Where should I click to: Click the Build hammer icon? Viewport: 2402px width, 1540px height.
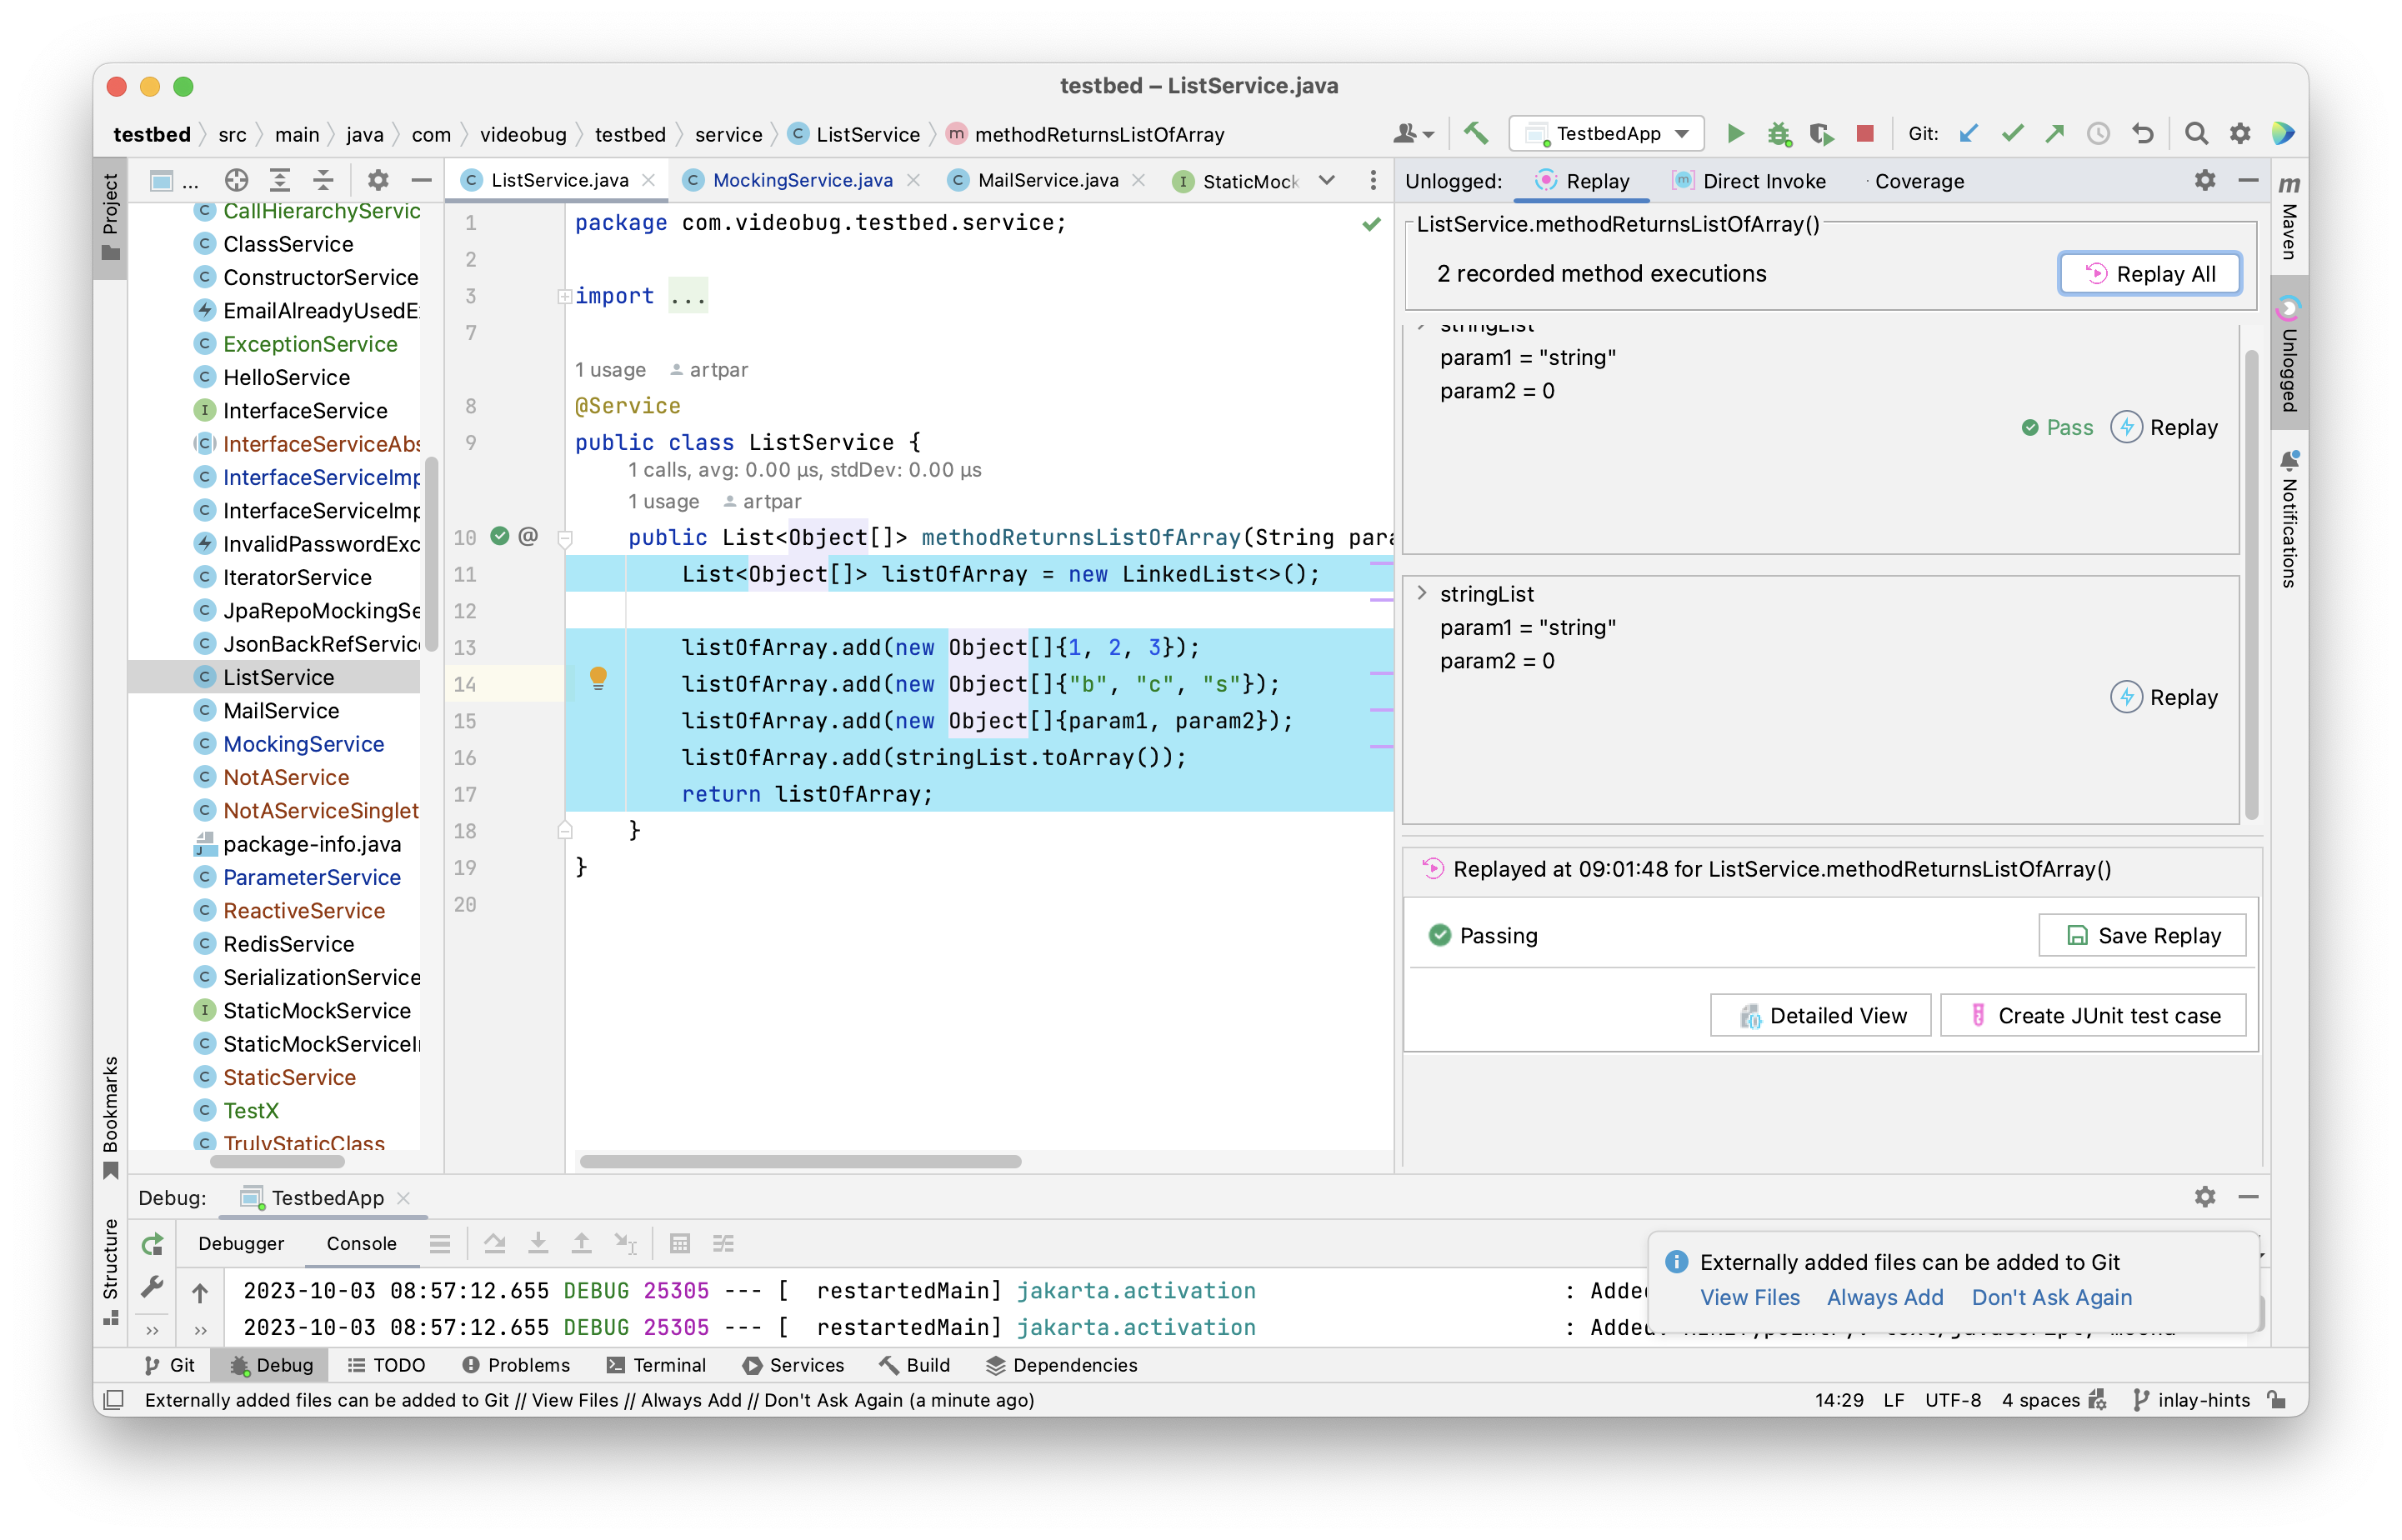point(1475,134)
